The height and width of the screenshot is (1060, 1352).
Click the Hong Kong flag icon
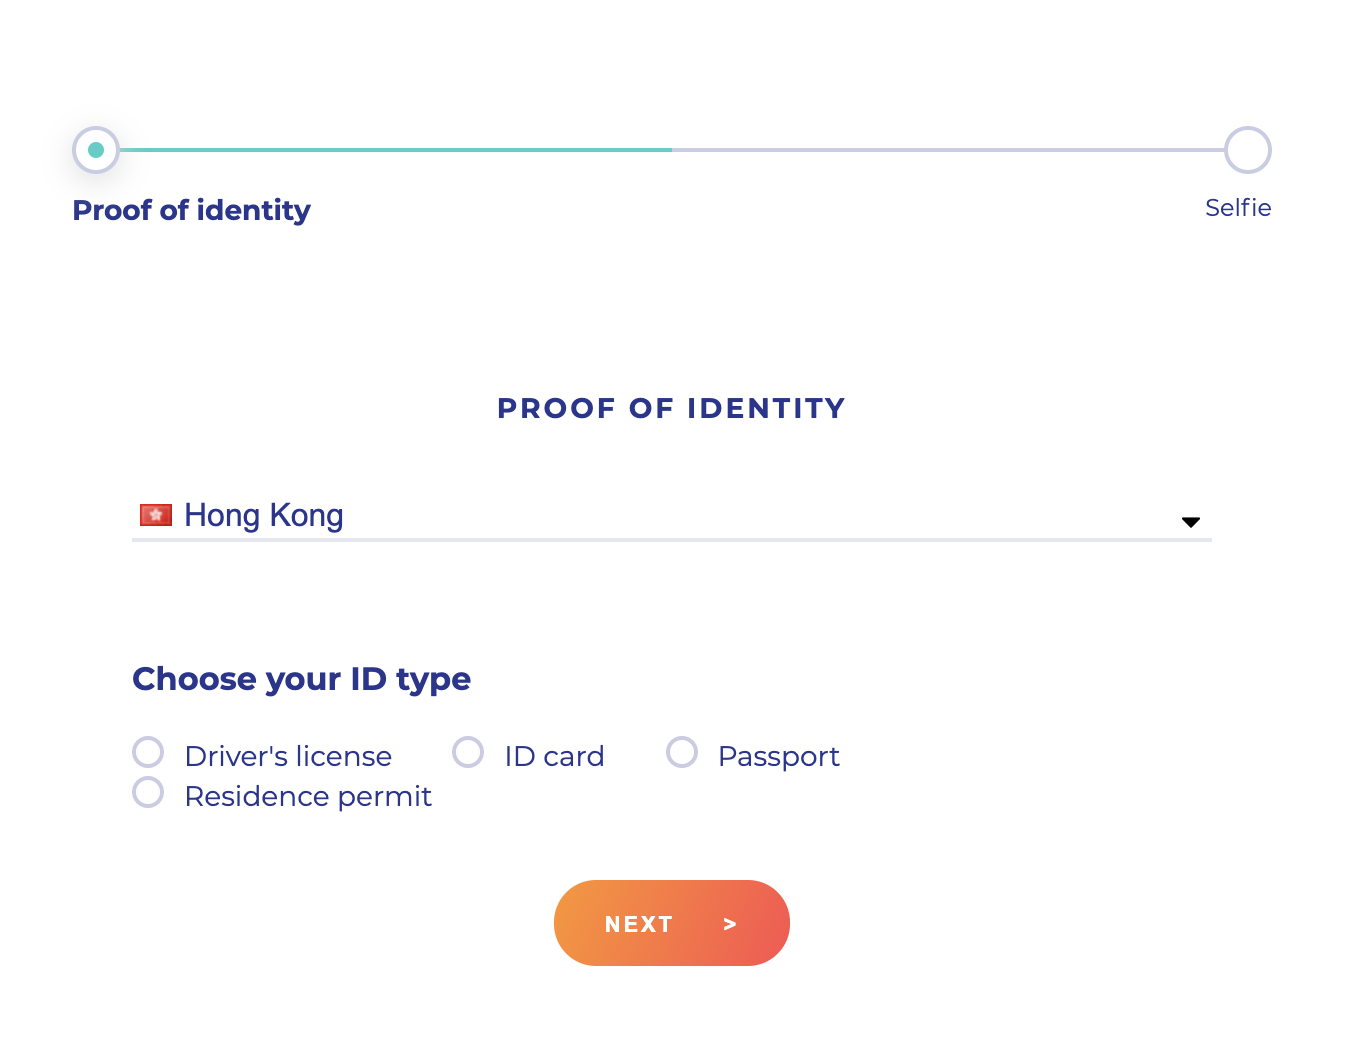tap(156, 515)
